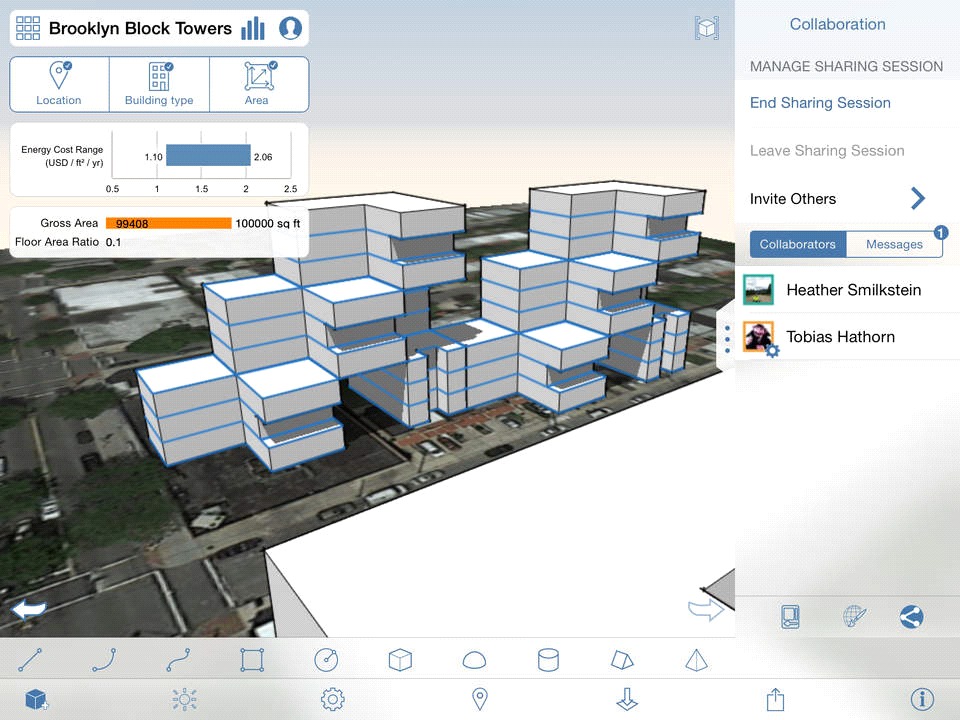Open the gear settings icon
The width and height of the screenshot is (960, 720).
point(332,699)
